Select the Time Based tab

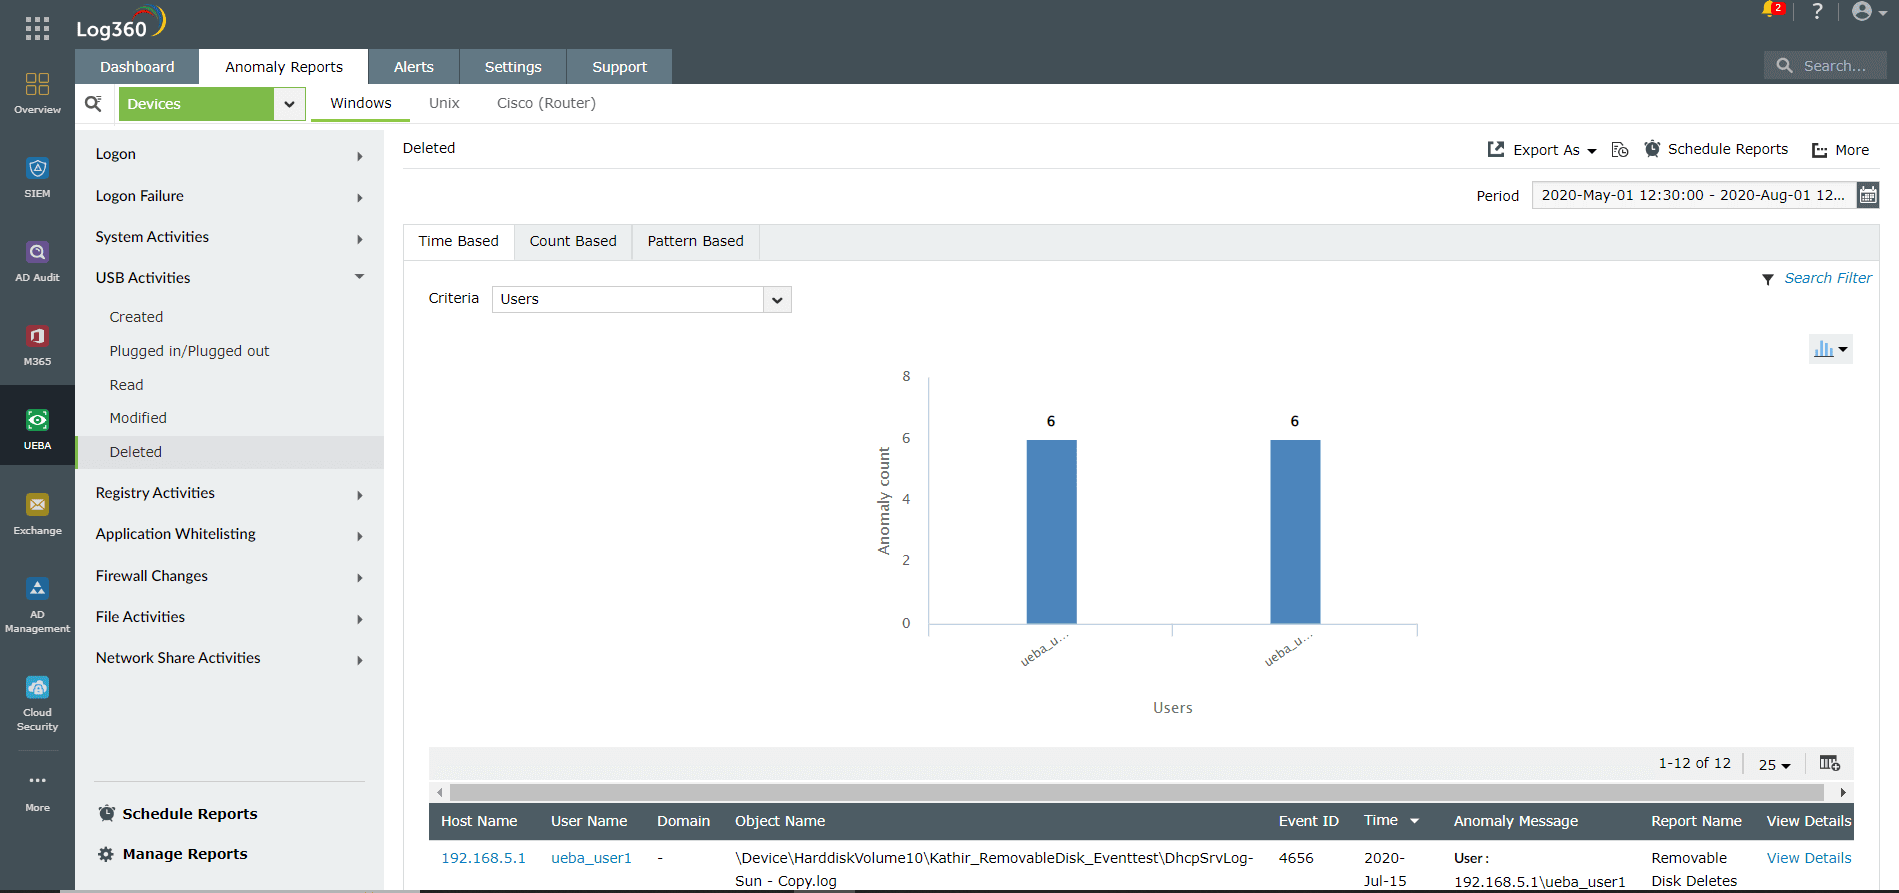(x=459, y=241)
